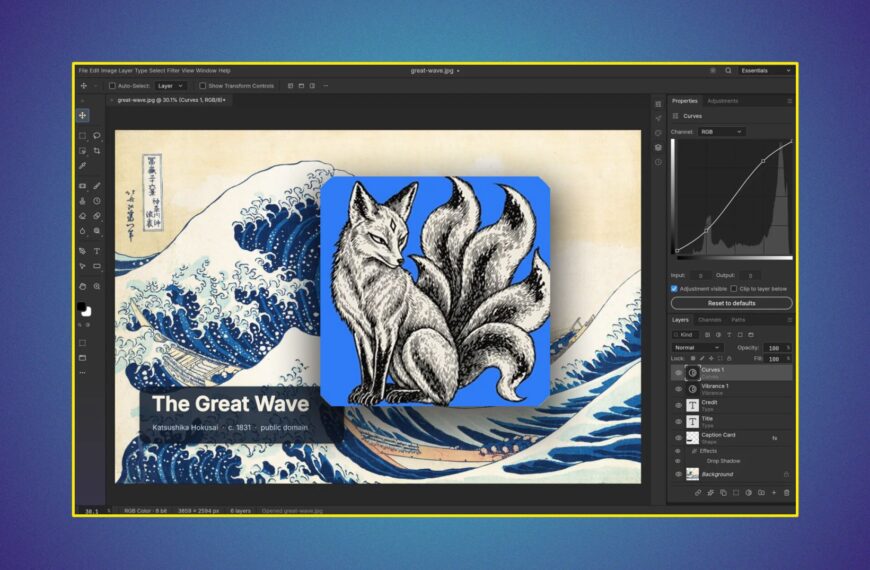Enable Show Transform Controls checkbox
This screenshot has width=870, height=570.
click(203, 86)
